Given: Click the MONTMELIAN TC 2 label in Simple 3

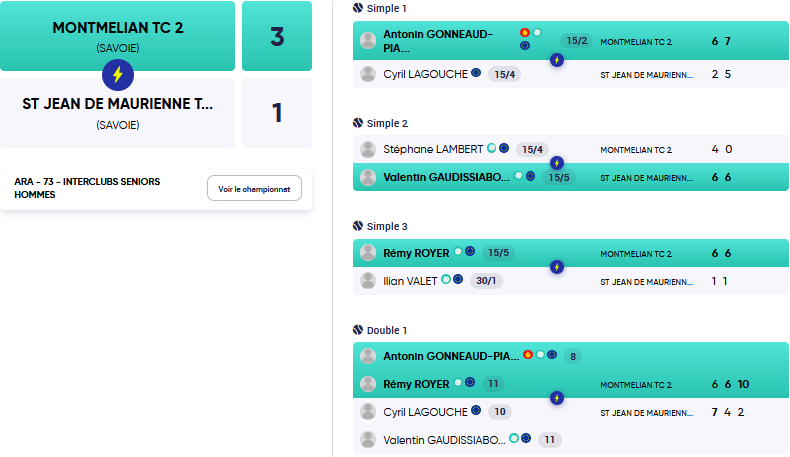Looking at the screenshot, I should (636, 254).
